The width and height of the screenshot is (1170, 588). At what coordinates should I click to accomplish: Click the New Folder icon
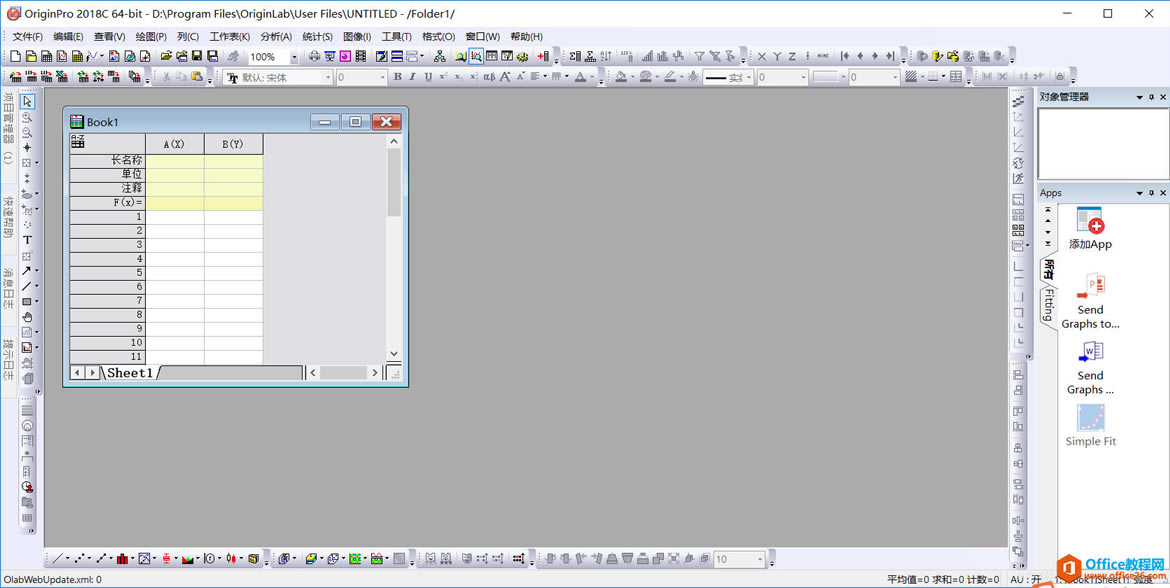coord(31,56)
